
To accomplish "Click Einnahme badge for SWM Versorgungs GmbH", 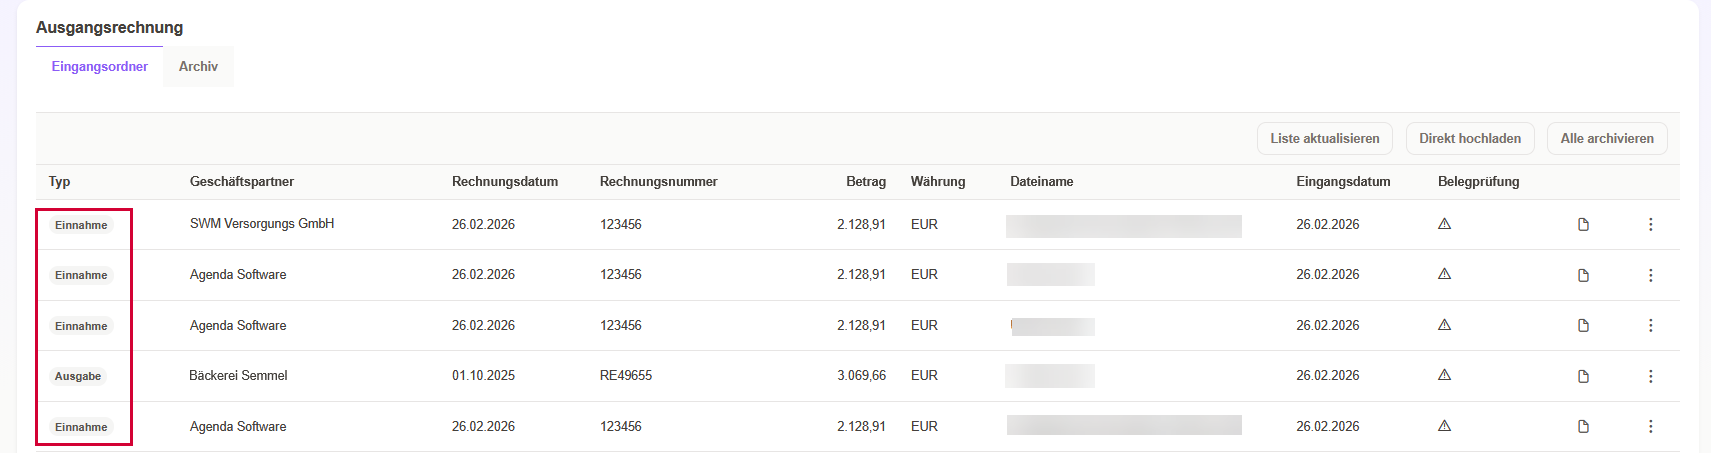I will click(81, 226).
